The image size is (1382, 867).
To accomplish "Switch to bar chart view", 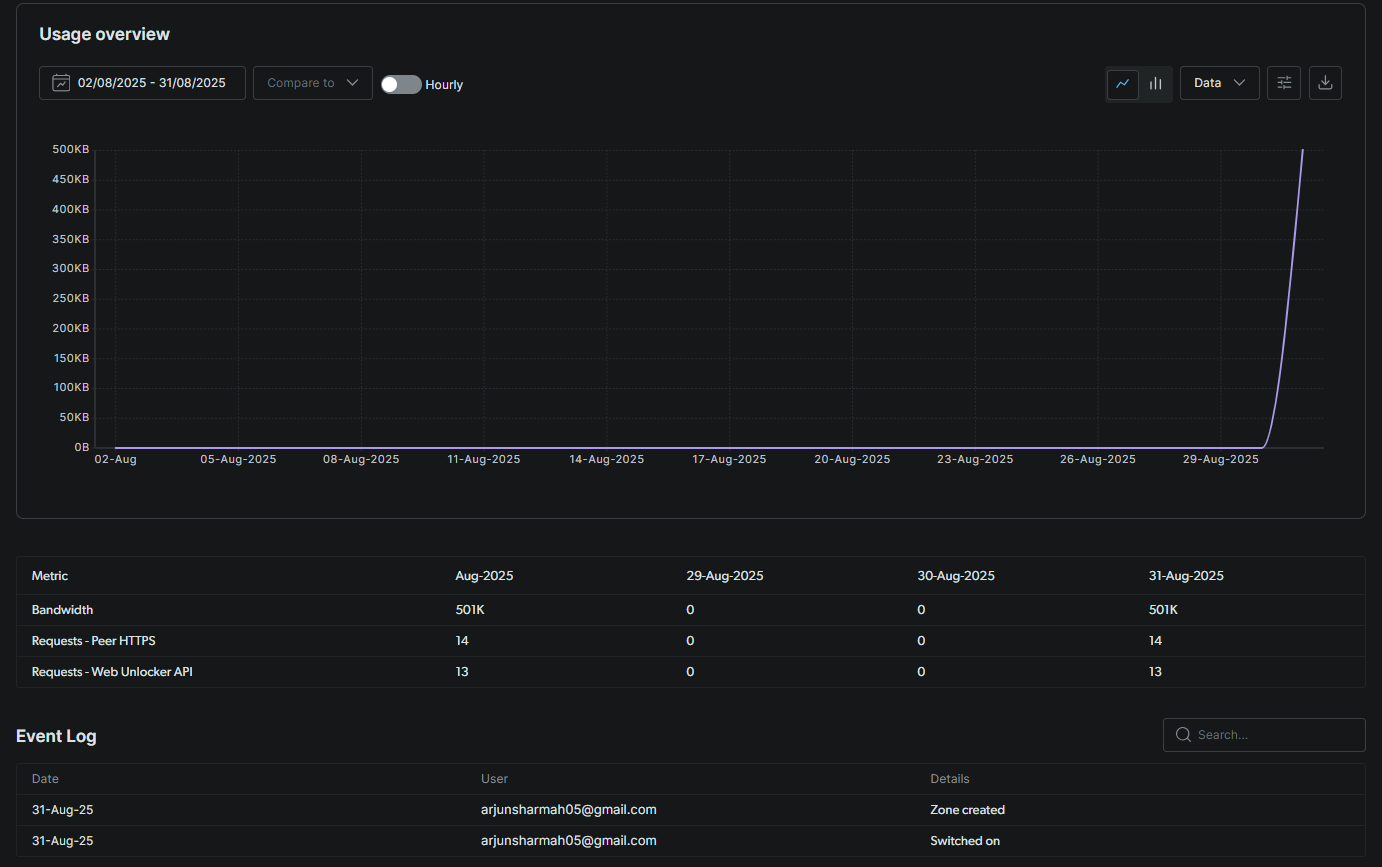I will pyautogui.click(x=1155, y=84).
